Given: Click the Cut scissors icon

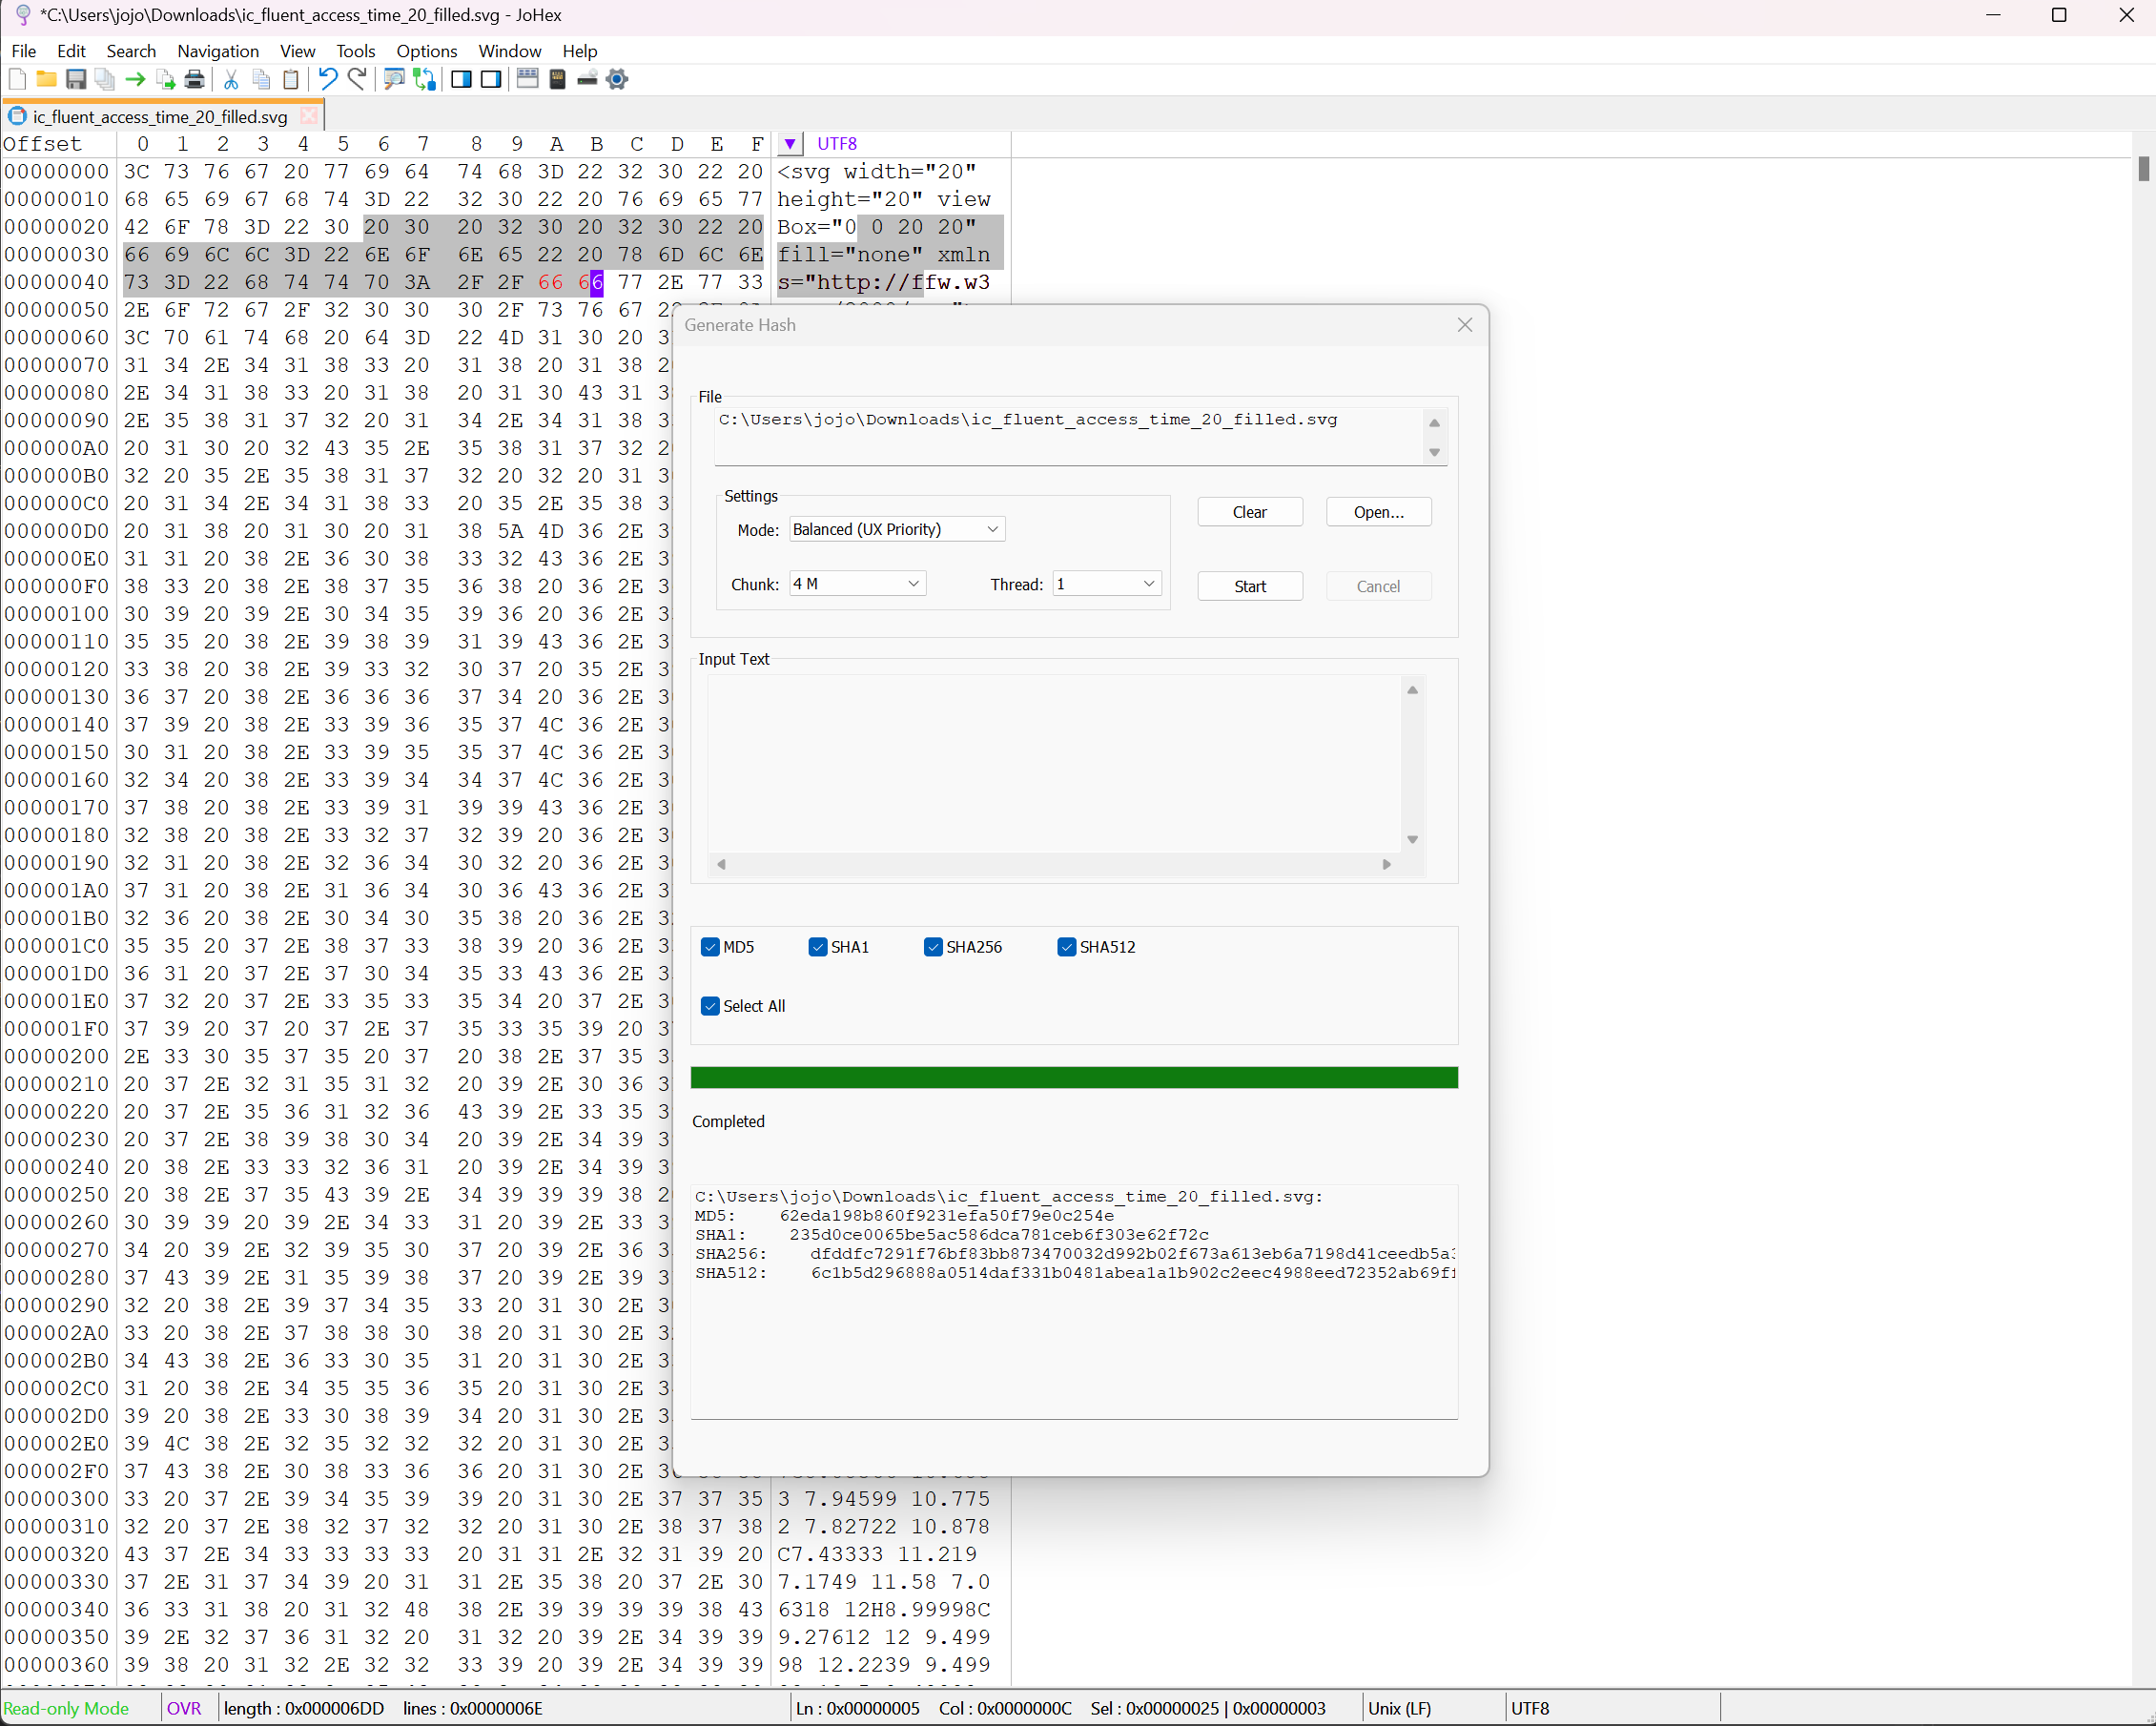Looking at the screenshot, I should click(231, 80).
